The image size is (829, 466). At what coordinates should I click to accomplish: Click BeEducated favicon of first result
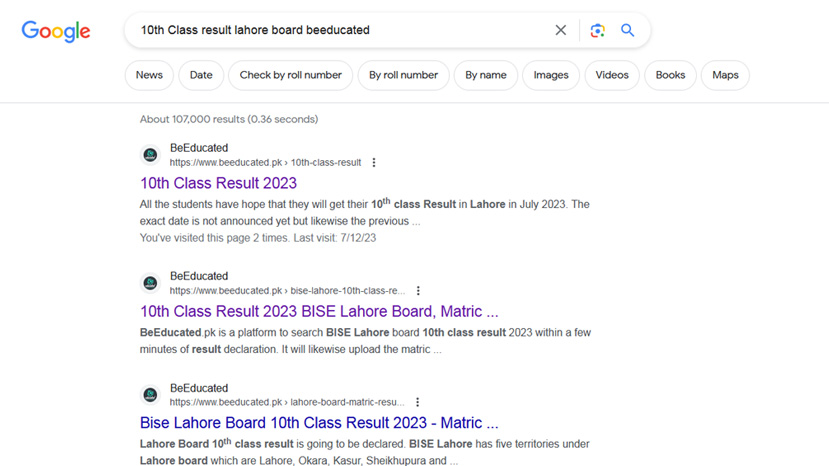tap(150, 155)
